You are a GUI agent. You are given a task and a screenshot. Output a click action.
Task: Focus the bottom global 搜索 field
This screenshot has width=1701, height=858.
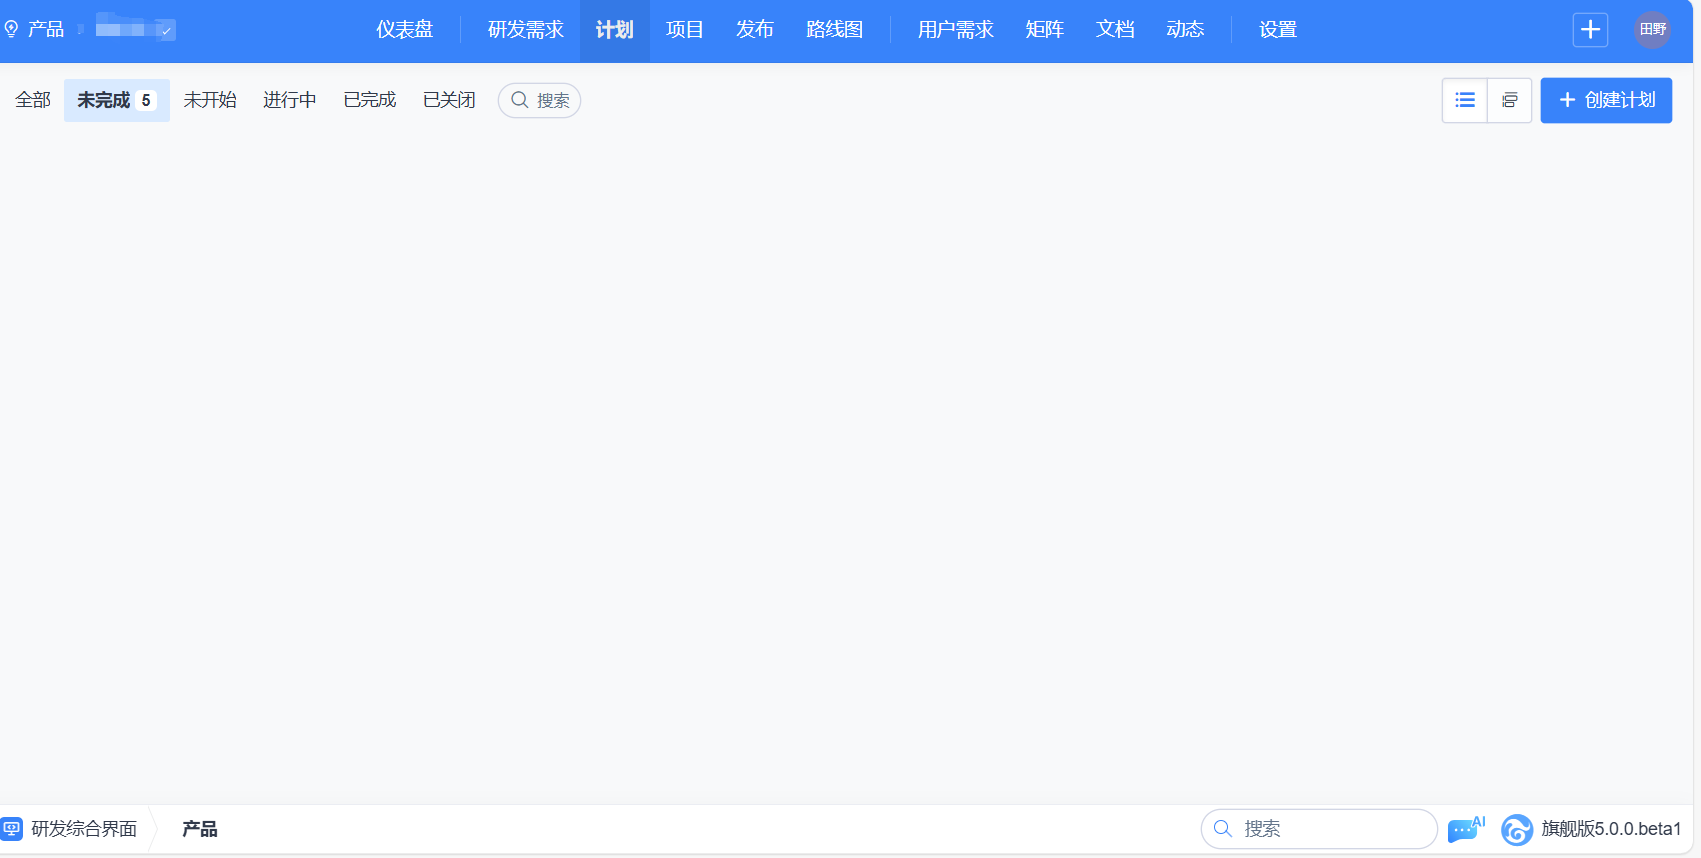coord(1319,829)
